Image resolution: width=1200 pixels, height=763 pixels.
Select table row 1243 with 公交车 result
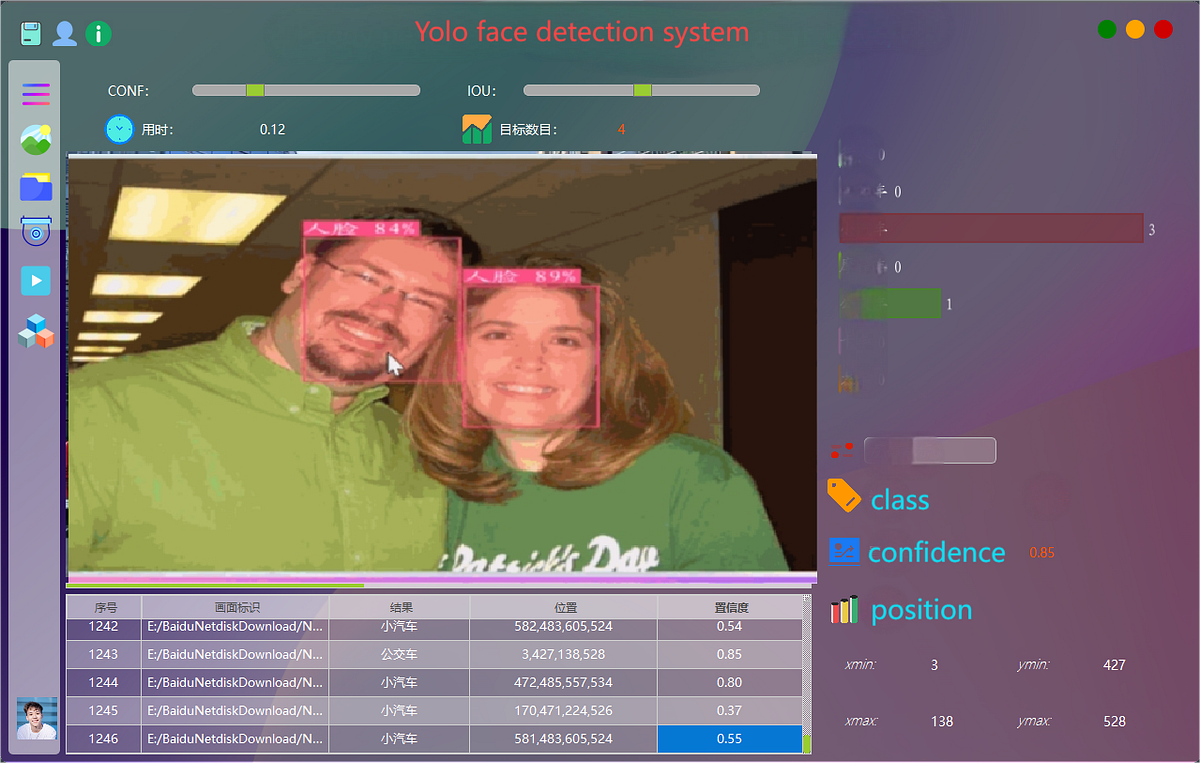[400, 655]
